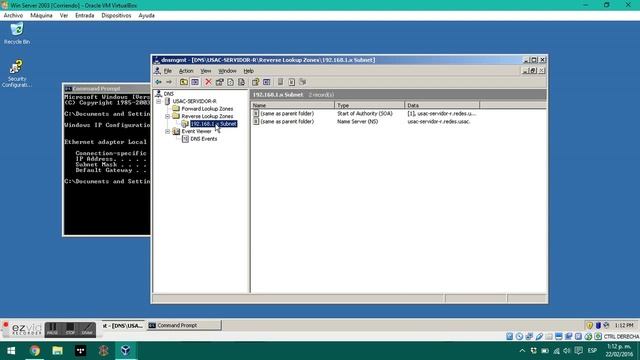Select the DNS root tree item

(x=169, y=94)
